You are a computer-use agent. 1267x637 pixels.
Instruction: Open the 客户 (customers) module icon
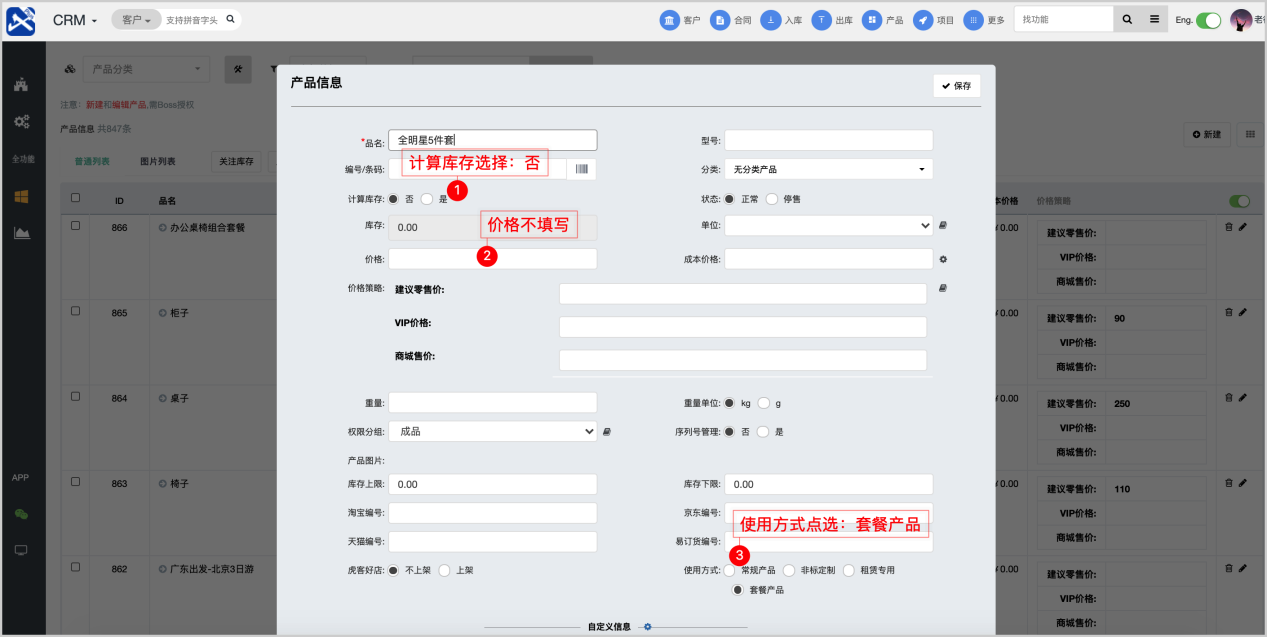(x=669, y=20)
